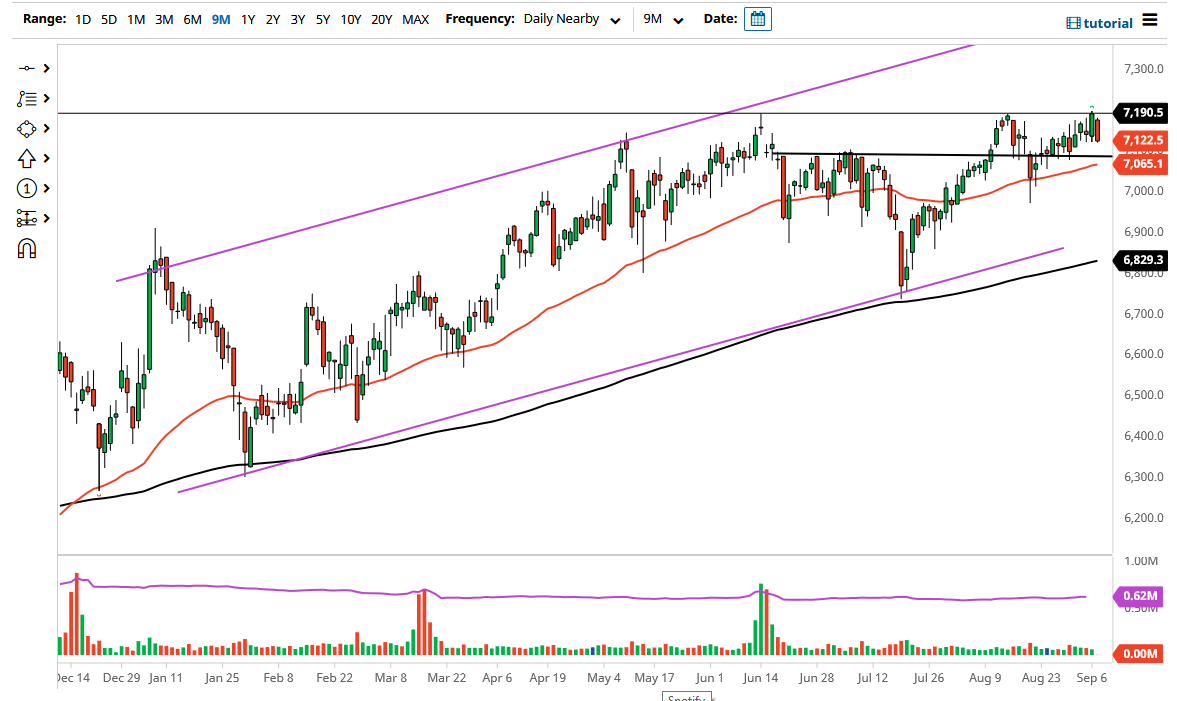Image resolution: width=1177 pixels, height=701 pixels.
Task: Switch the range to 1D
Action: [83, 18]
